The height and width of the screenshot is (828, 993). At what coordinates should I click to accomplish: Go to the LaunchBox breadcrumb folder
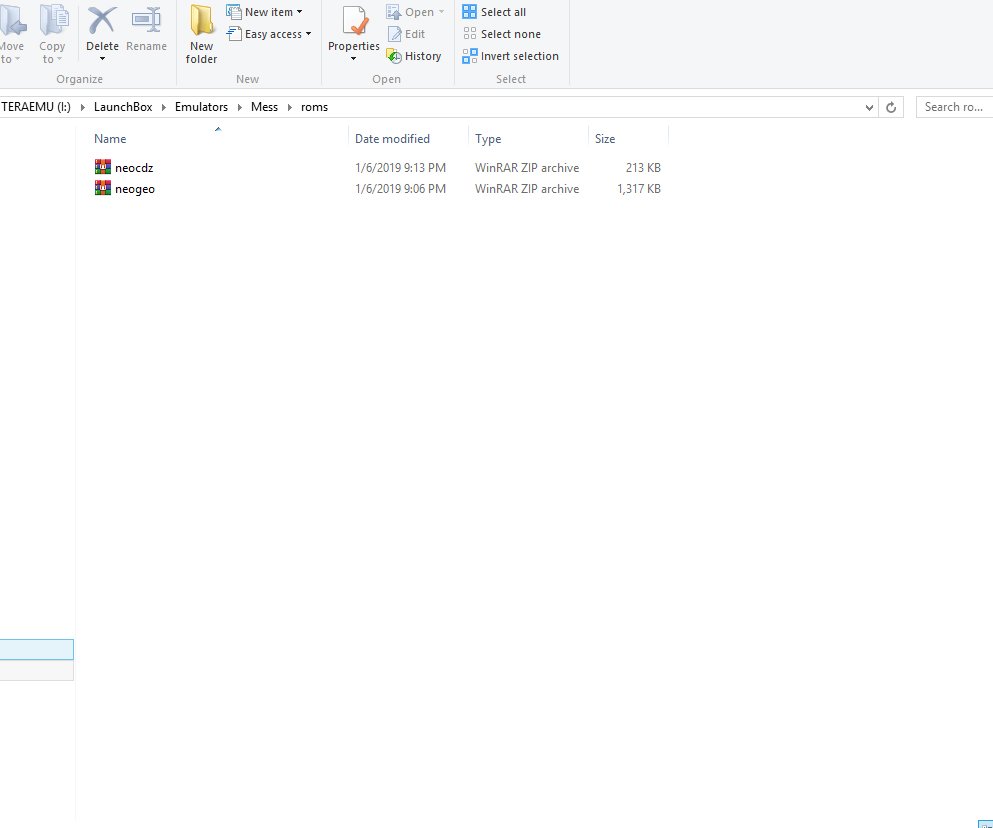[x=123, y=107]
